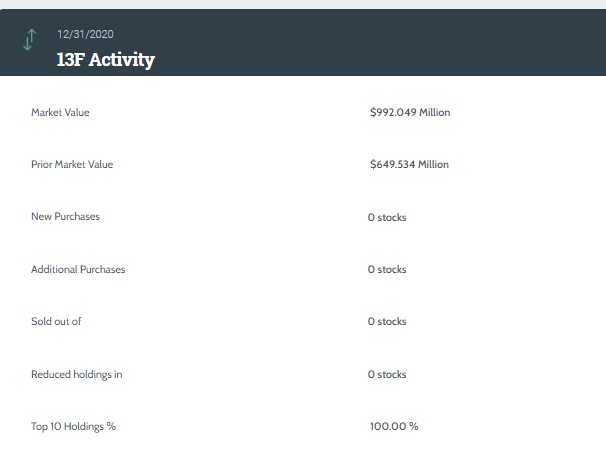606x456 pixels.
Task: Click the Prior Market Value label
Action: pyautogui.click(x=72, y=164)
